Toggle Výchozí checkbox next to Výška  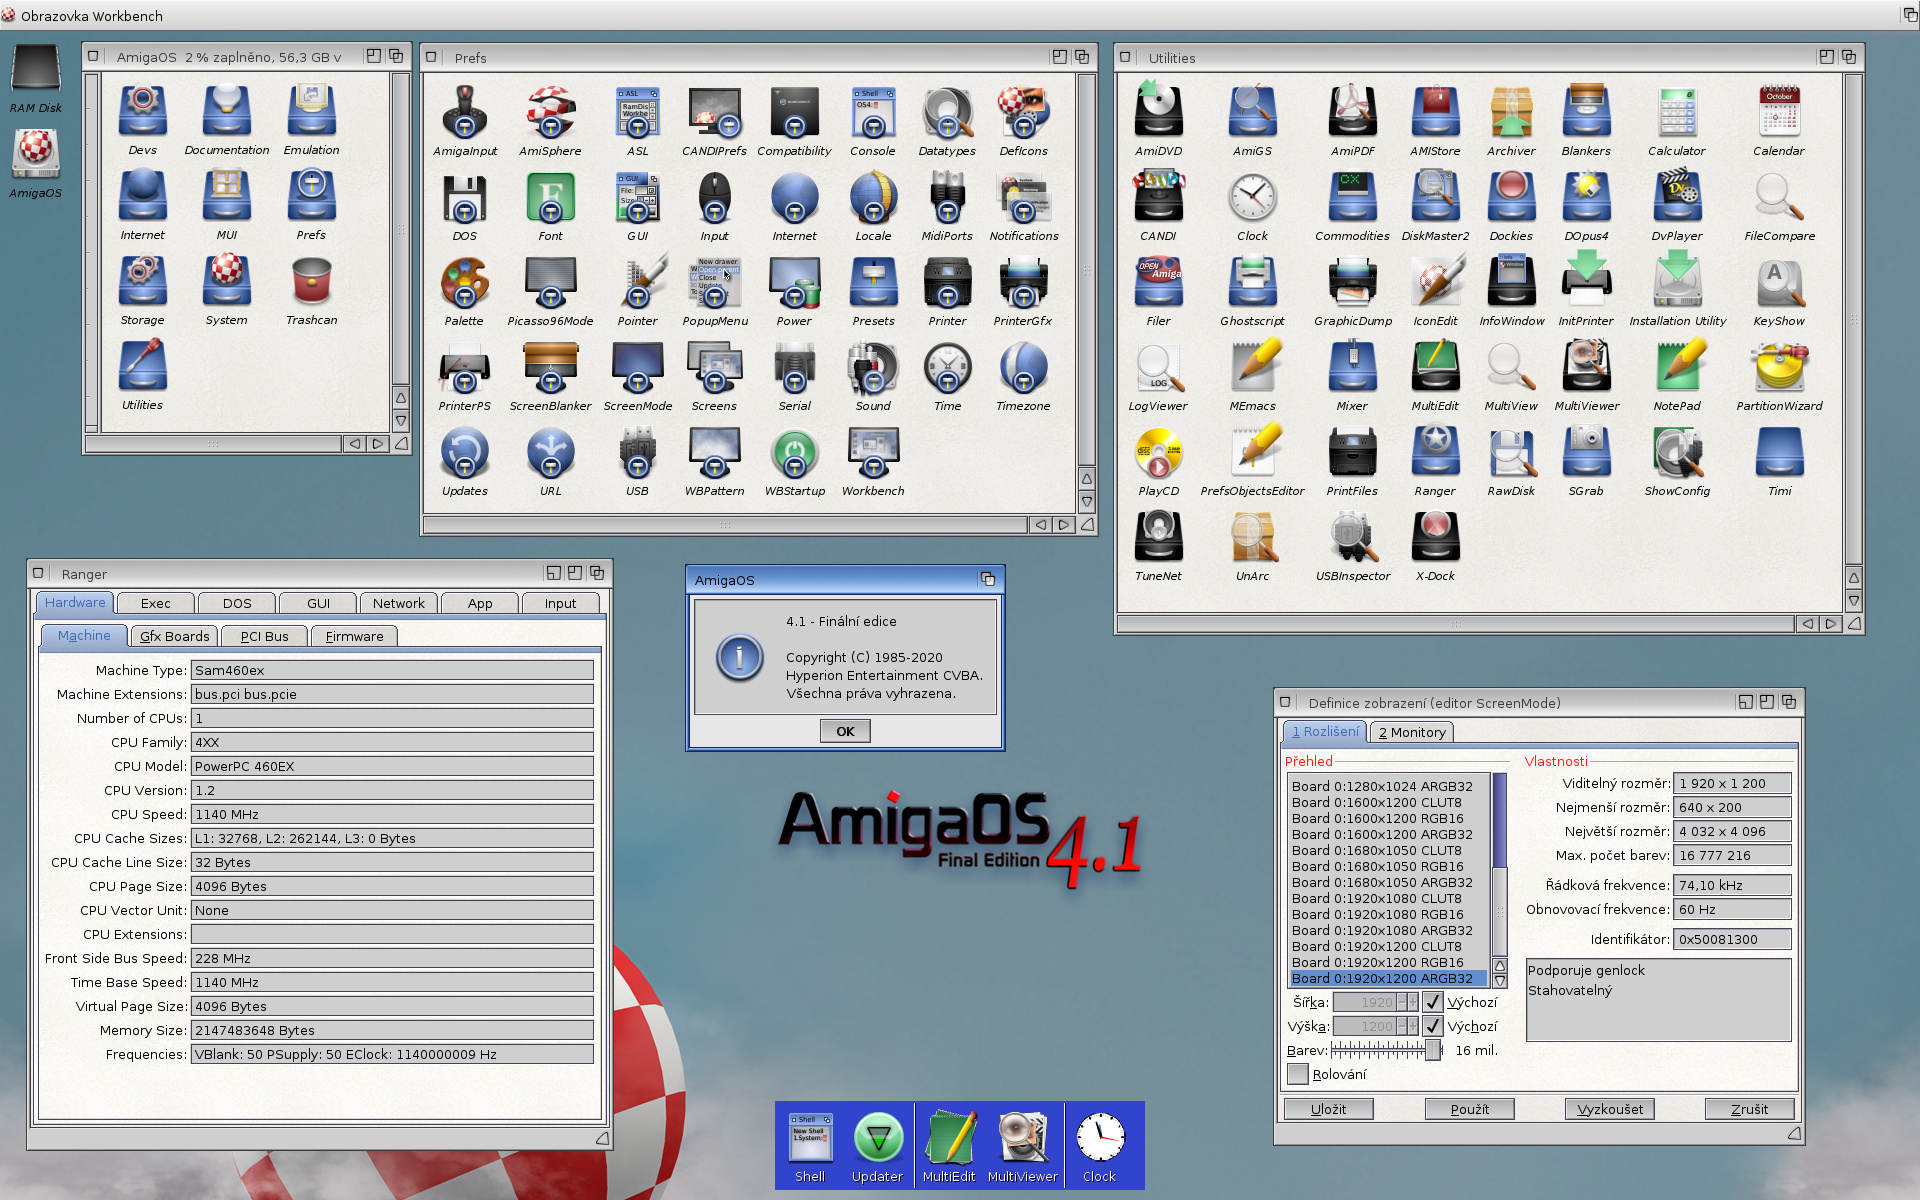(x=1433, y=1026)
